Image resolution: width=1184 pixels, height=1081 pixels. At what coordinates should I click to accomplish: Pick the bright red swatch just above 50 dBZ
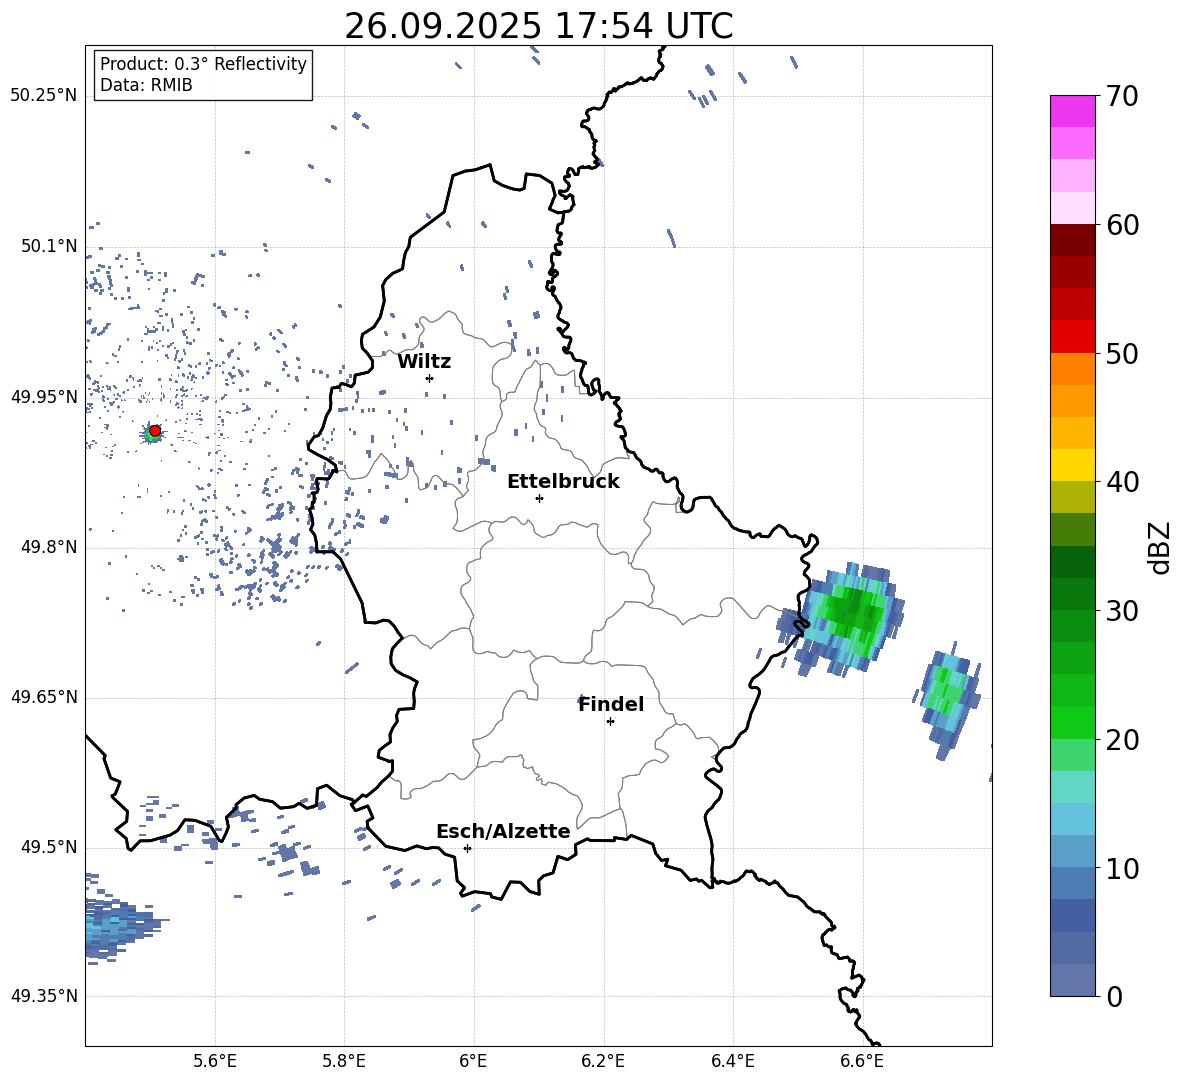pos(1072,337)
